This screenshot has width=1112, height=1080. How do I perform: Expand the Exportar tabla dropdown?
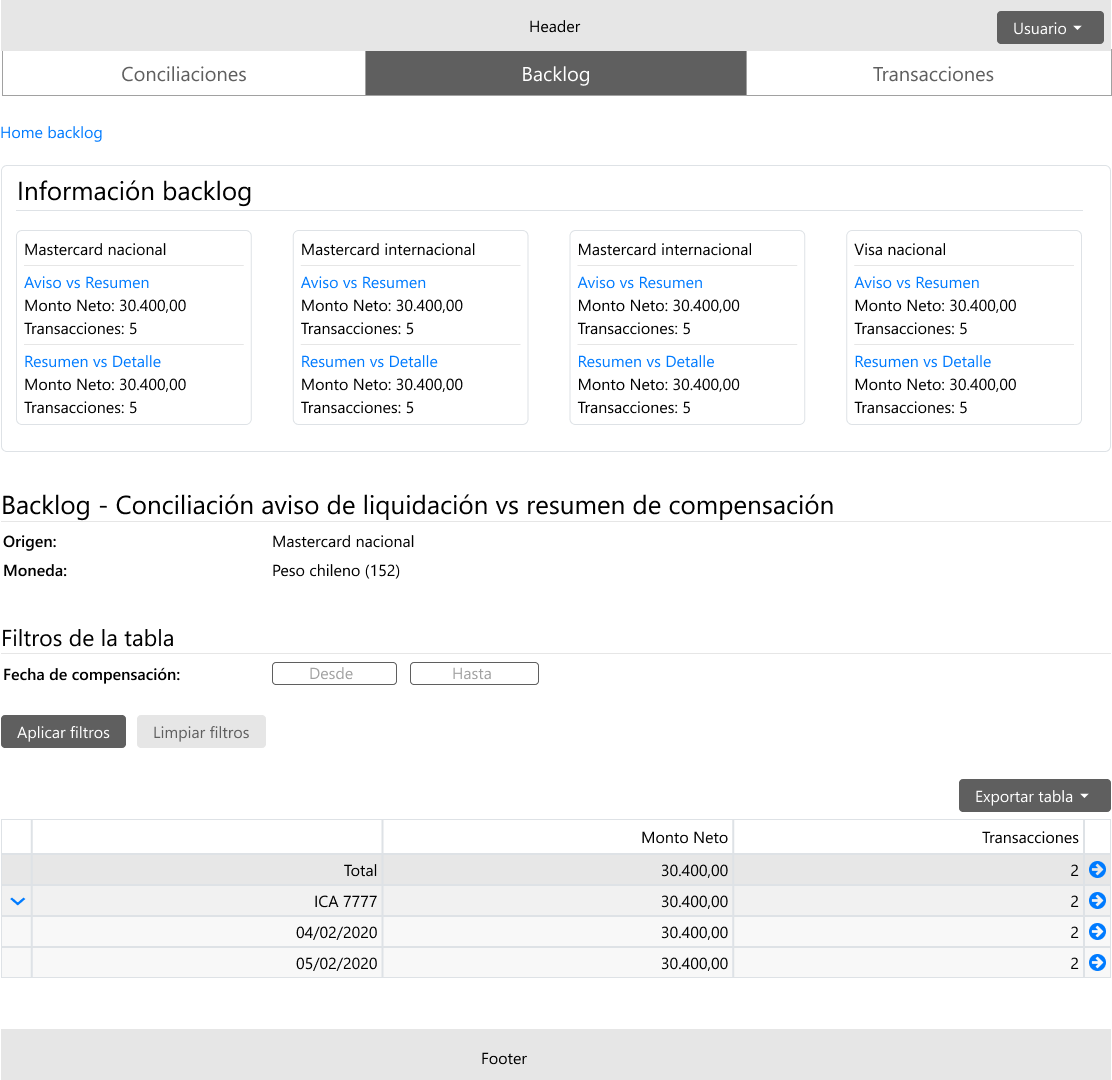point(1034,796)
